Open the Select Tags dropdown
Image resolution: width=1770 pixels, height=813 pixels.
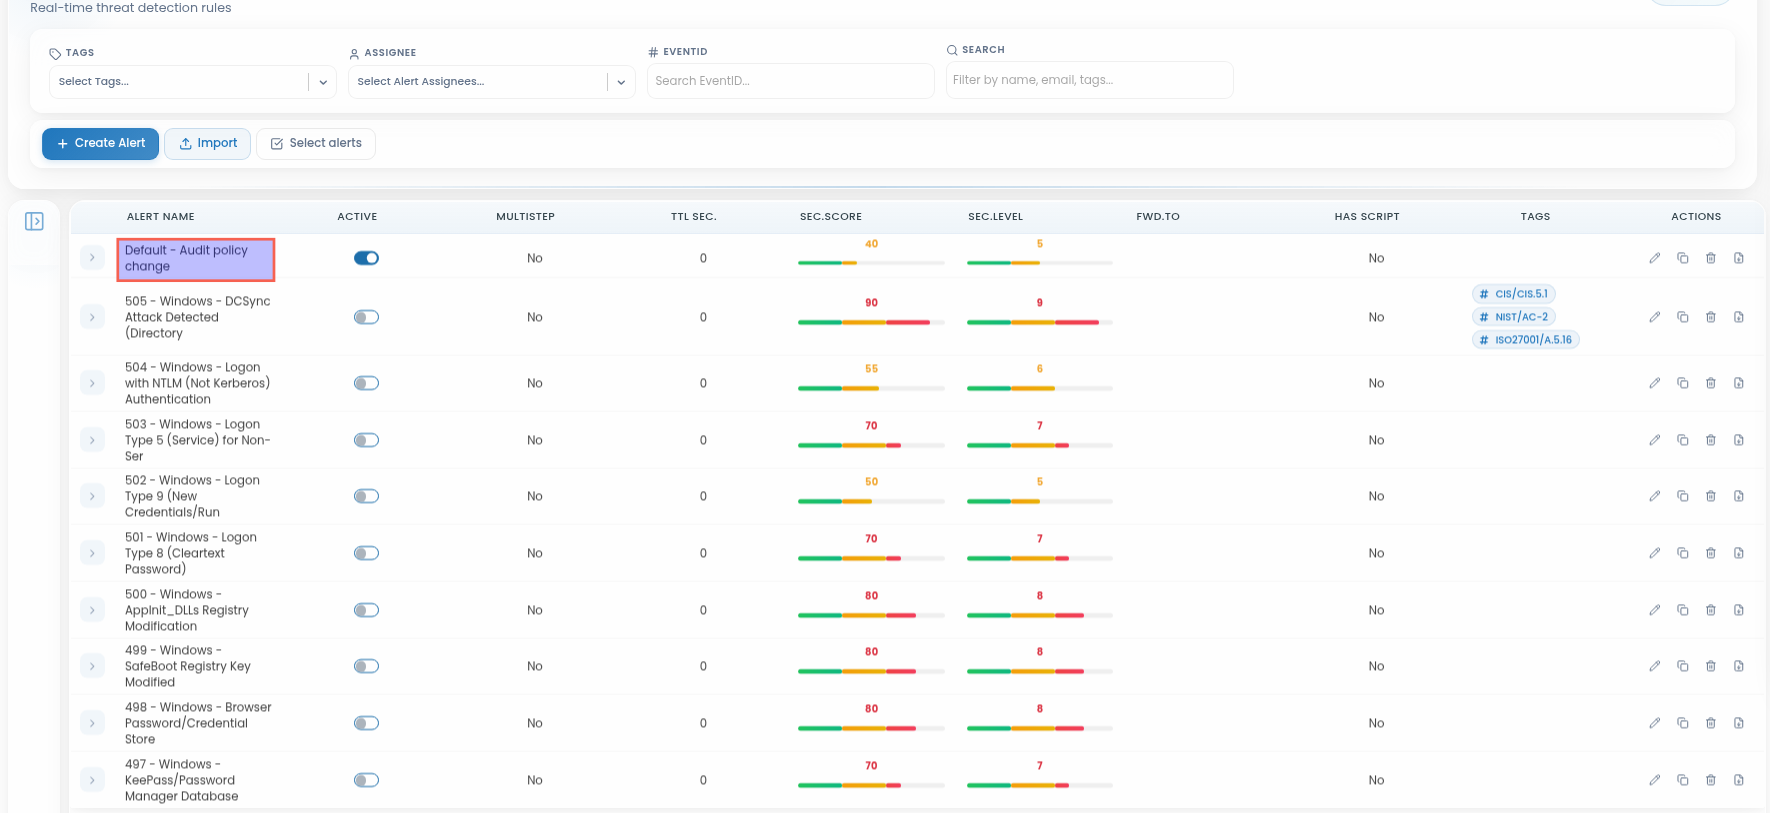pyautogui.click(x=192, y=82)
